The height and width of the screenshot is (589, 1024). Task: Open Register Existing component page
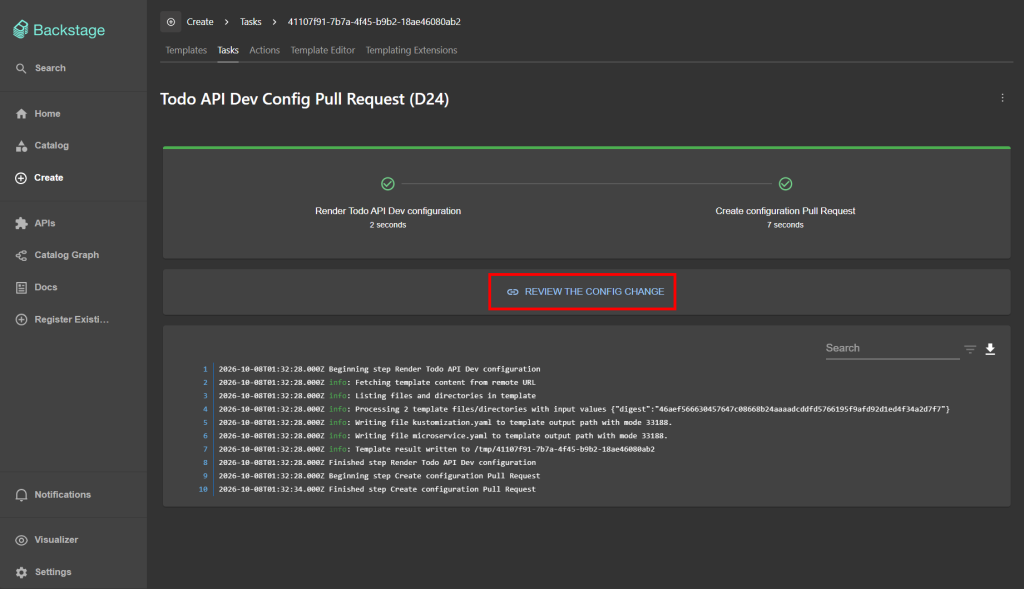tap(62, 319)
